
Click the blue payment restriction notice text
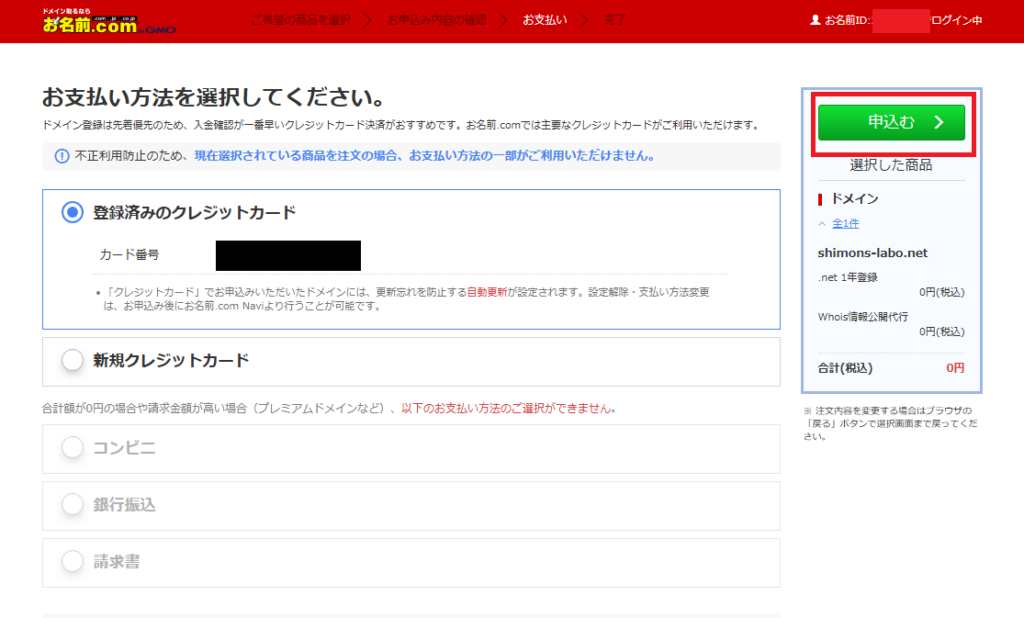tap(424, 156)
